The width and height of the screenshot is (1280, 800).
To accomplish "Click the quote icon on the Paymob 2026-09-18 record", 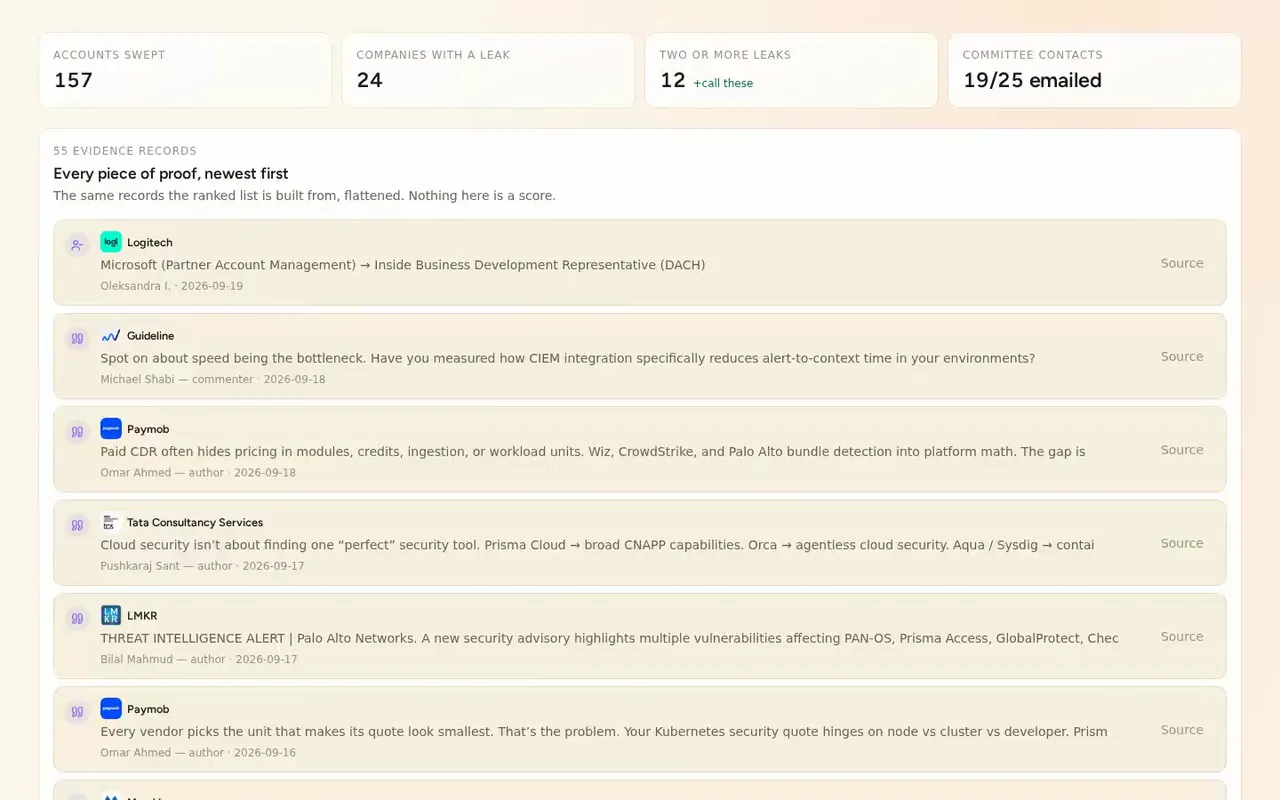I will click(x=77, y=432).
